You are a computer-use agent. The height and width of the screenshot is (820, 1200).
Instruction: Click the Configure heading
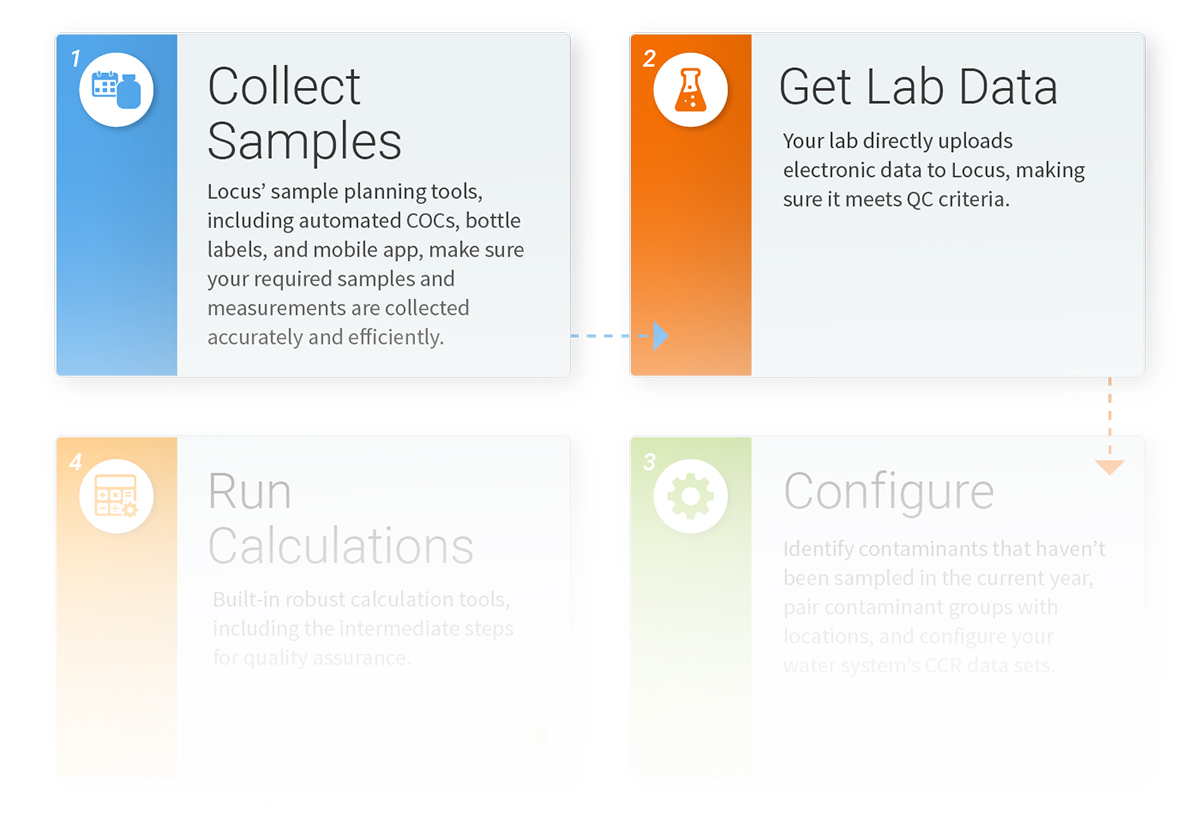coord(888,491)
